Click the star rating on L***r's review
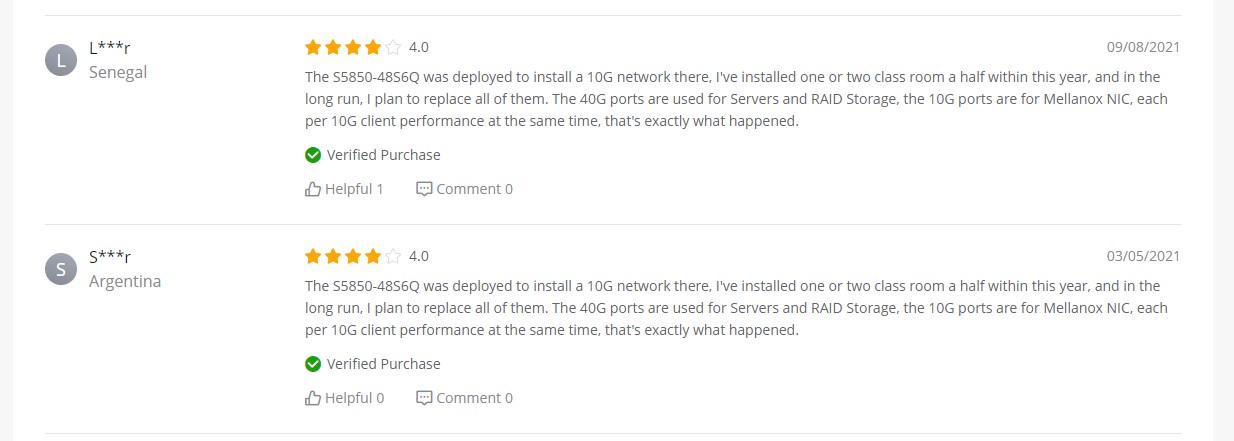This screenshot has height=441, width=1234. tap(353, 47)
